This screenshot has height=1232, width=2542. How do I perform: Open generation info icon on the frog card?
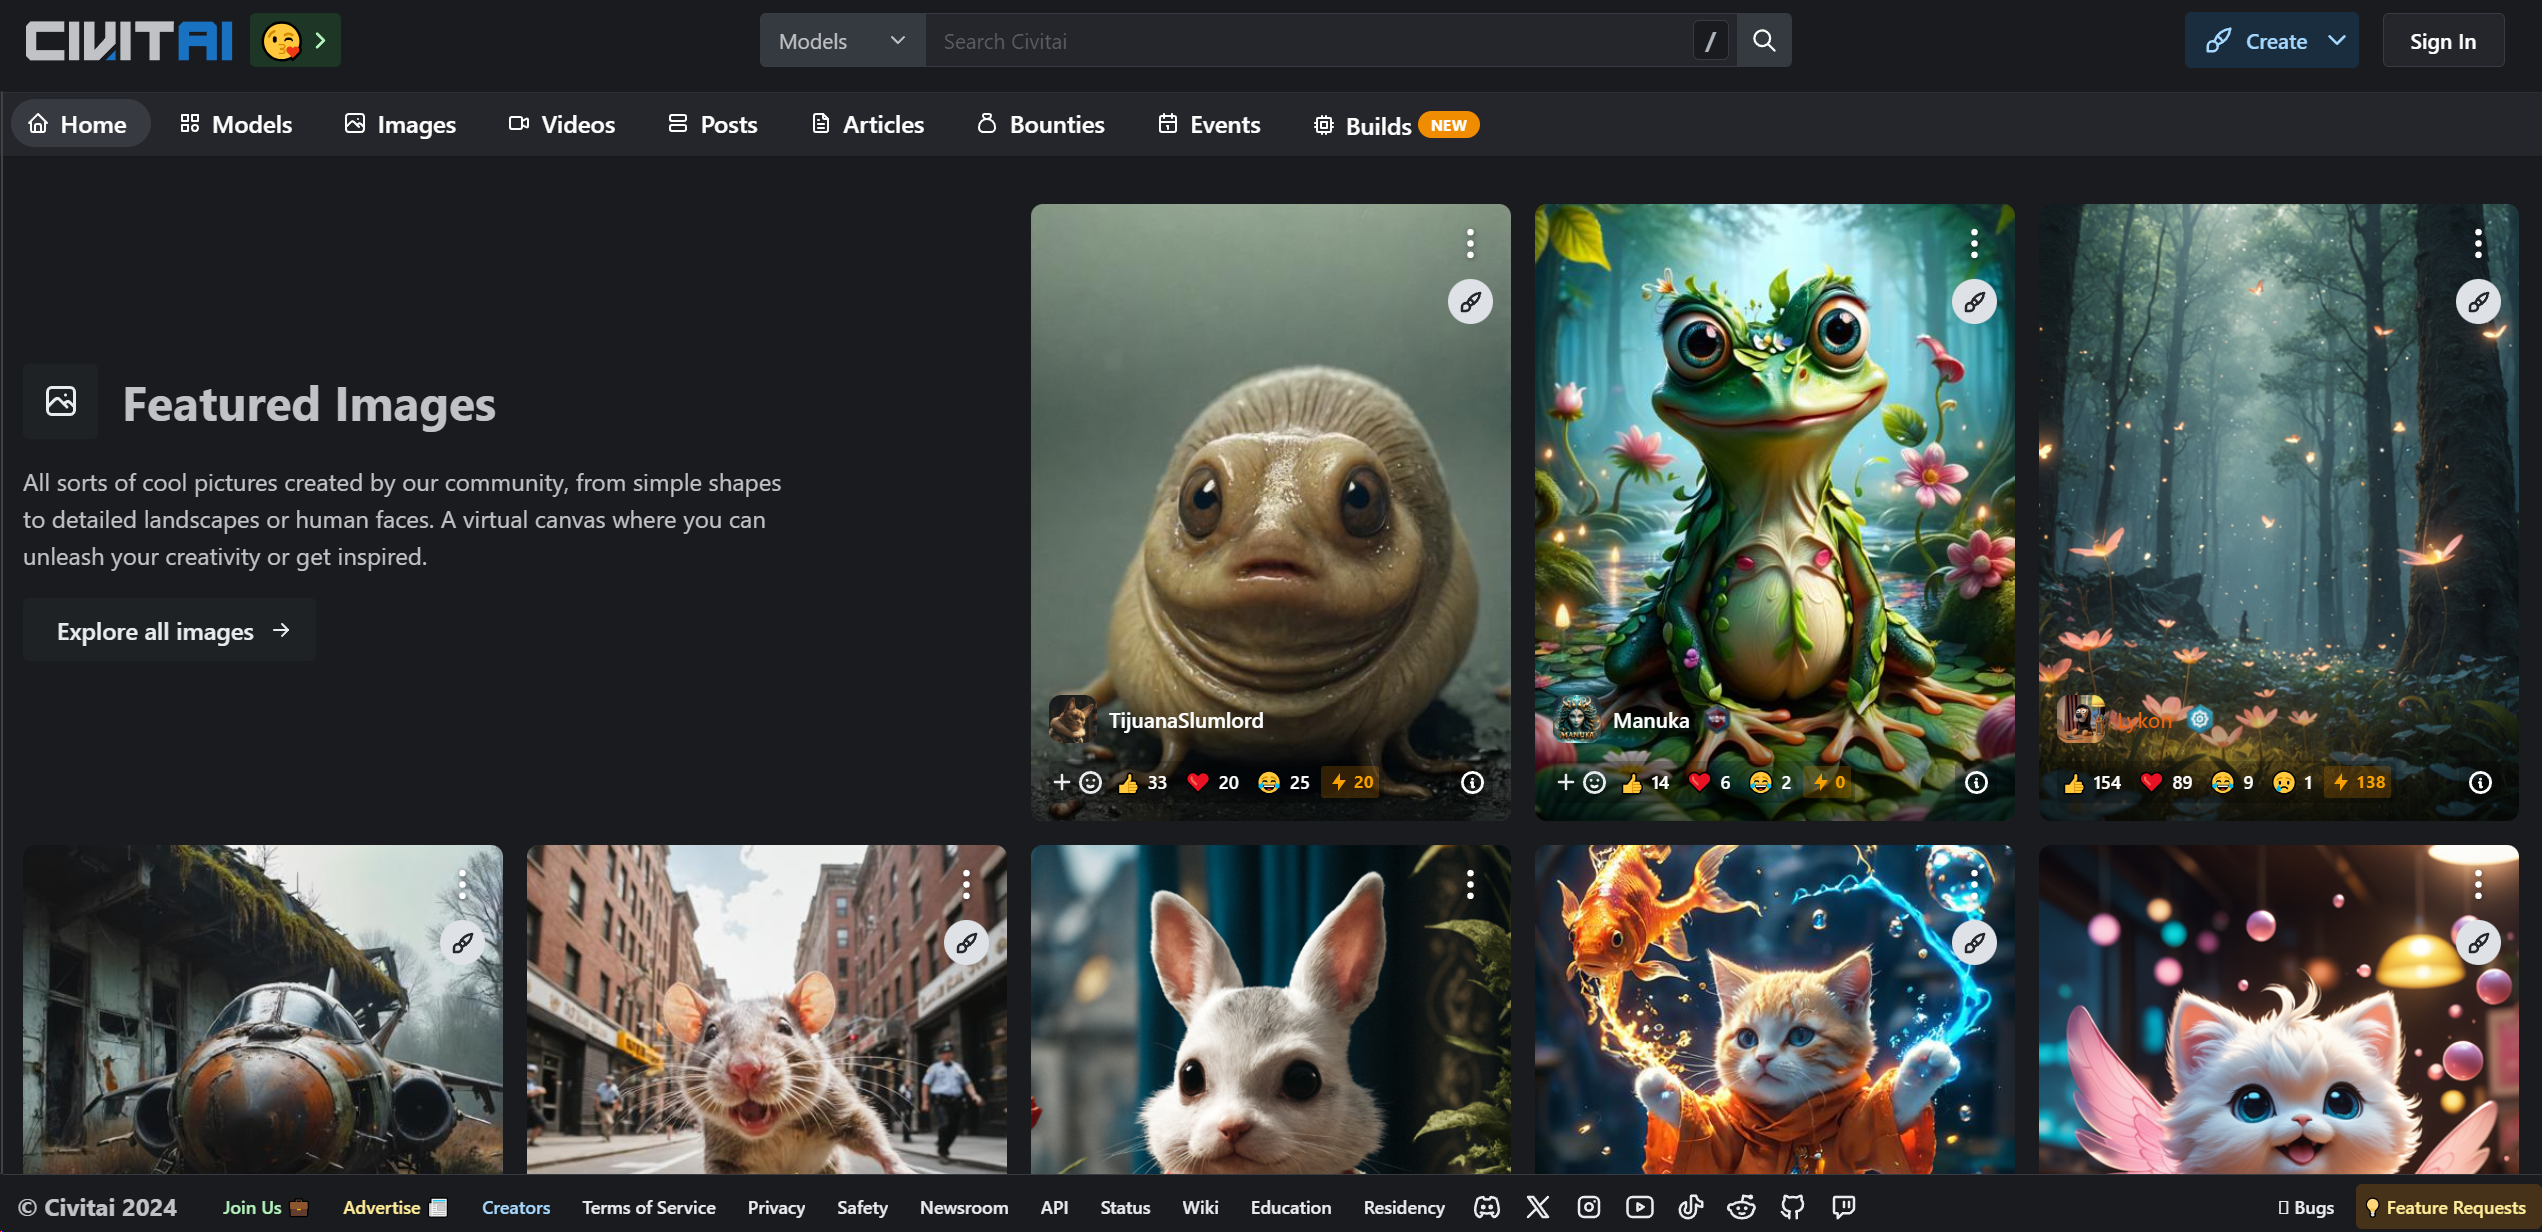coord(1975,782)
